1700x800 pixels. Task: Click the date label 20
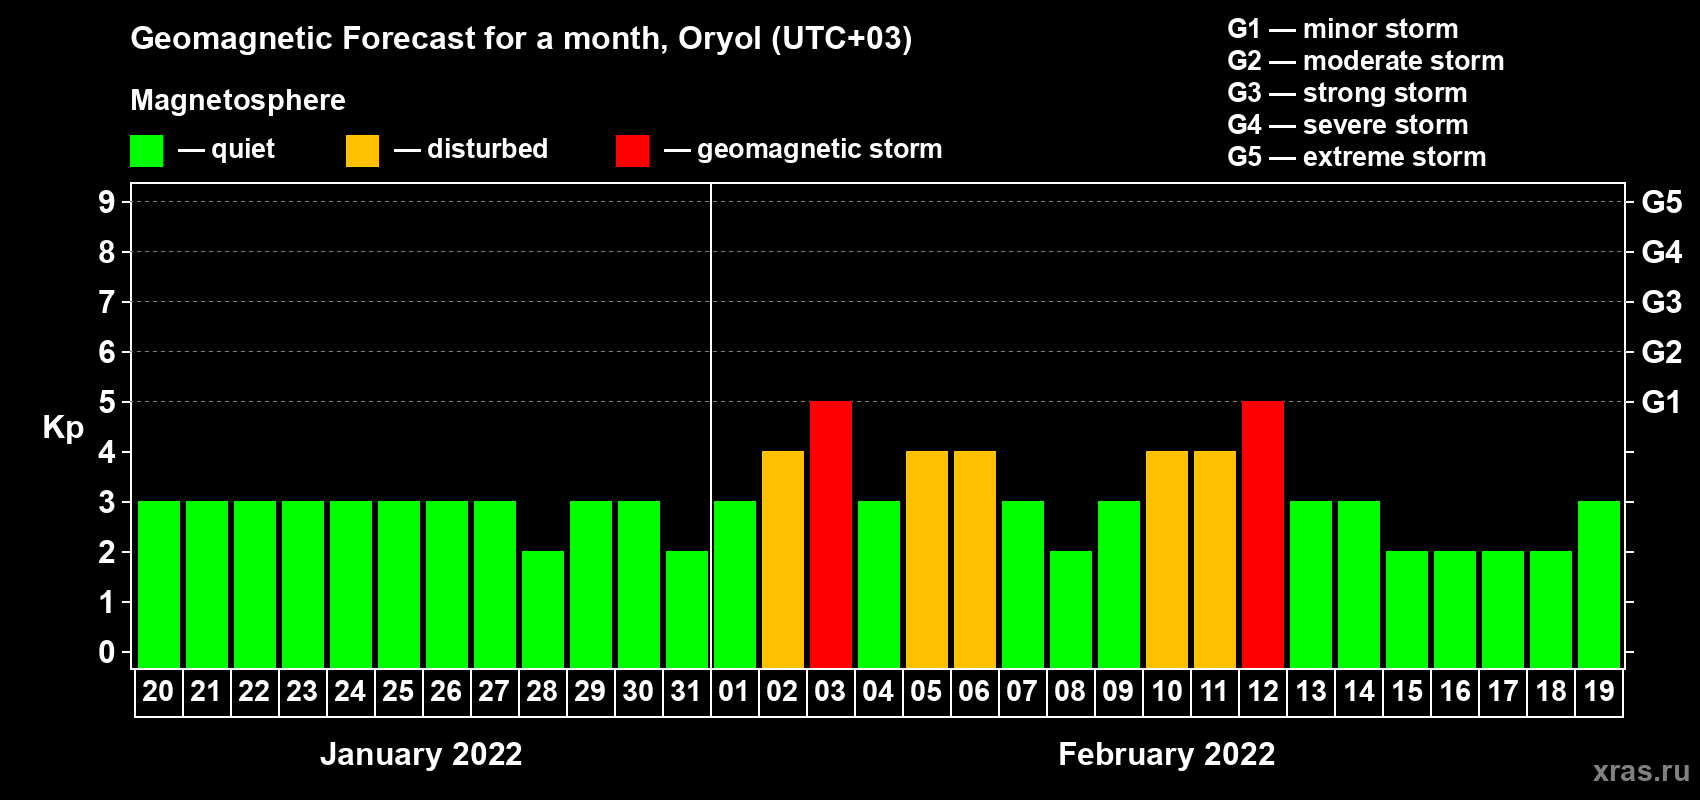click(158, 691)
